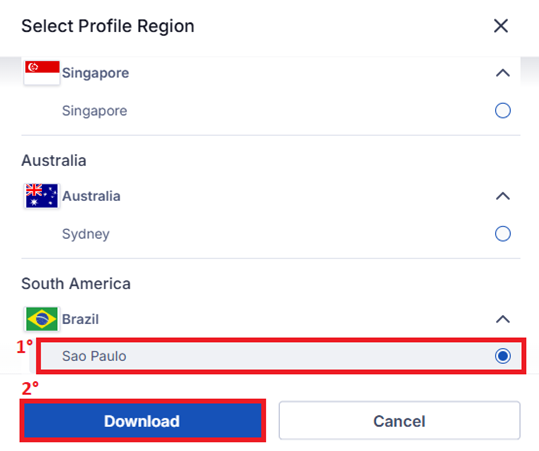Click the Select Profile Region title
This screenshot has height=451, width=539.
[x=108, y=26]
